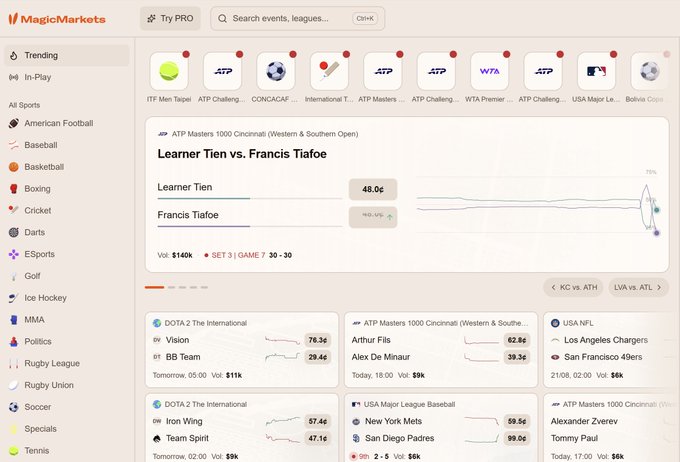Click Iron Wing price 57.4¢
The width and height of the screenshot is (680, 462).
[317, 421]
